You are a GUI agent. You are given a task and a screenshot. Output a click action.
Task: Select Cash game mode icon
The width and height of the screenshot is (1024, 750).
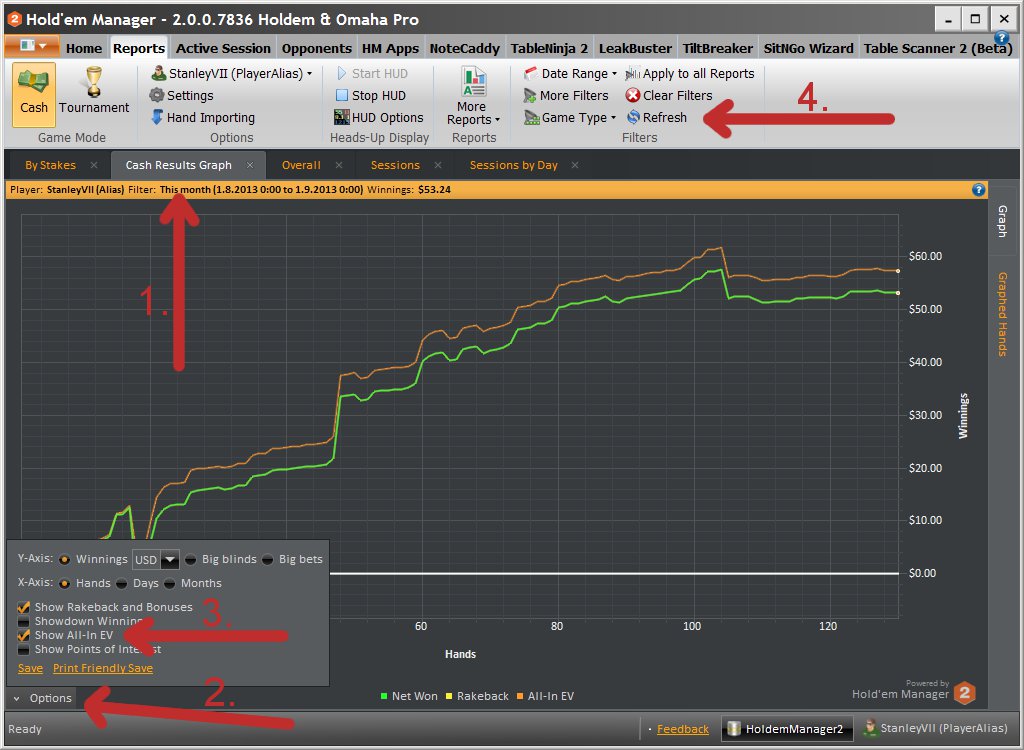click(34, 82)
